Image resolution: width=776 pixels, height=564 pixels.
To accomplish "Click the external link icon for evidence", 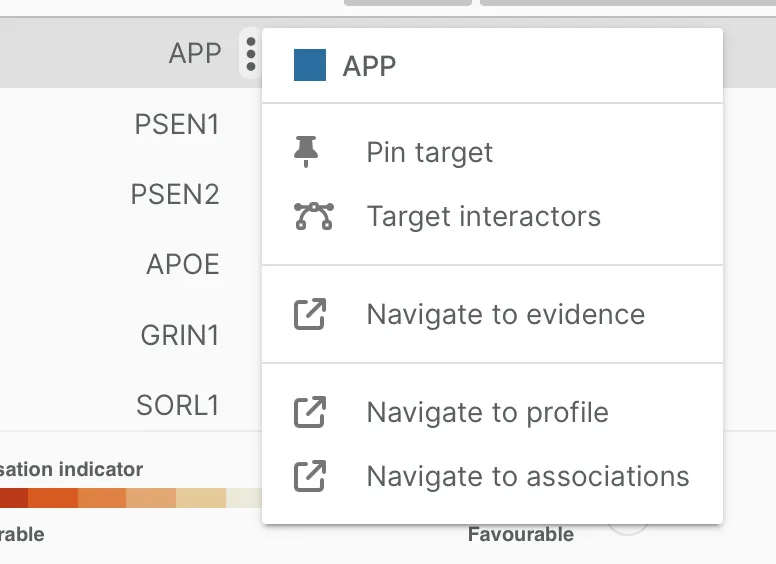I will [310, 314].
